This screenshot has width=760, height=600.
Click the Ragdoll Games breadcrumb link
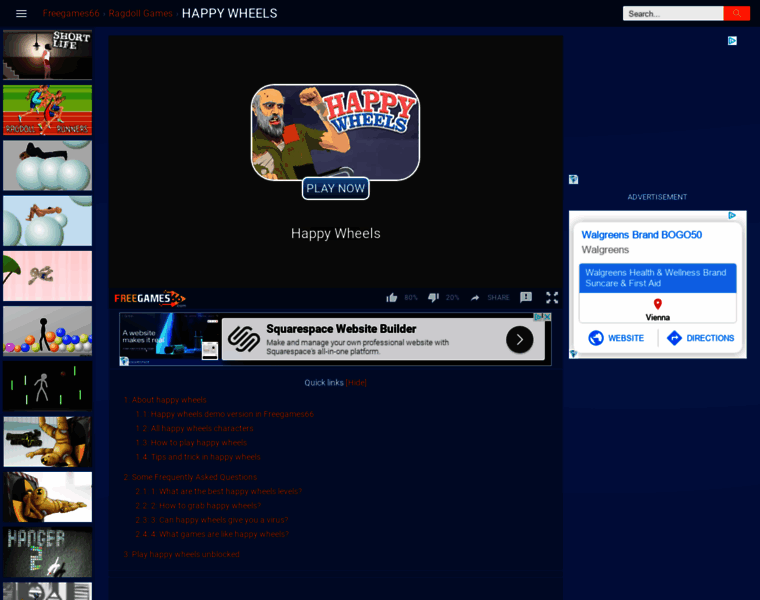tap(141, 14)
